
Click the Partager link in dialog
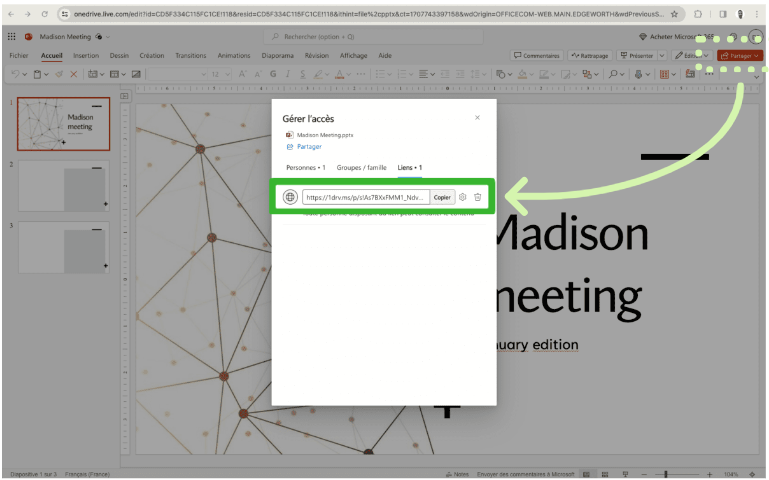tap(304, 146)
